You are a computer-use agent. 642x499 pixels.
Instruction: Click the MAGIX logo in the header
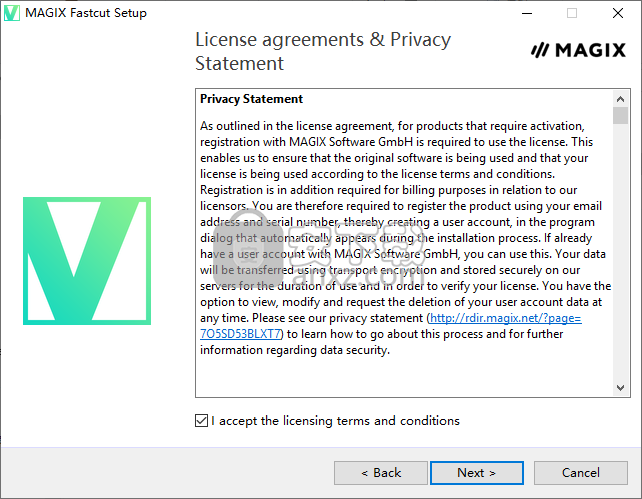point(578,50)
